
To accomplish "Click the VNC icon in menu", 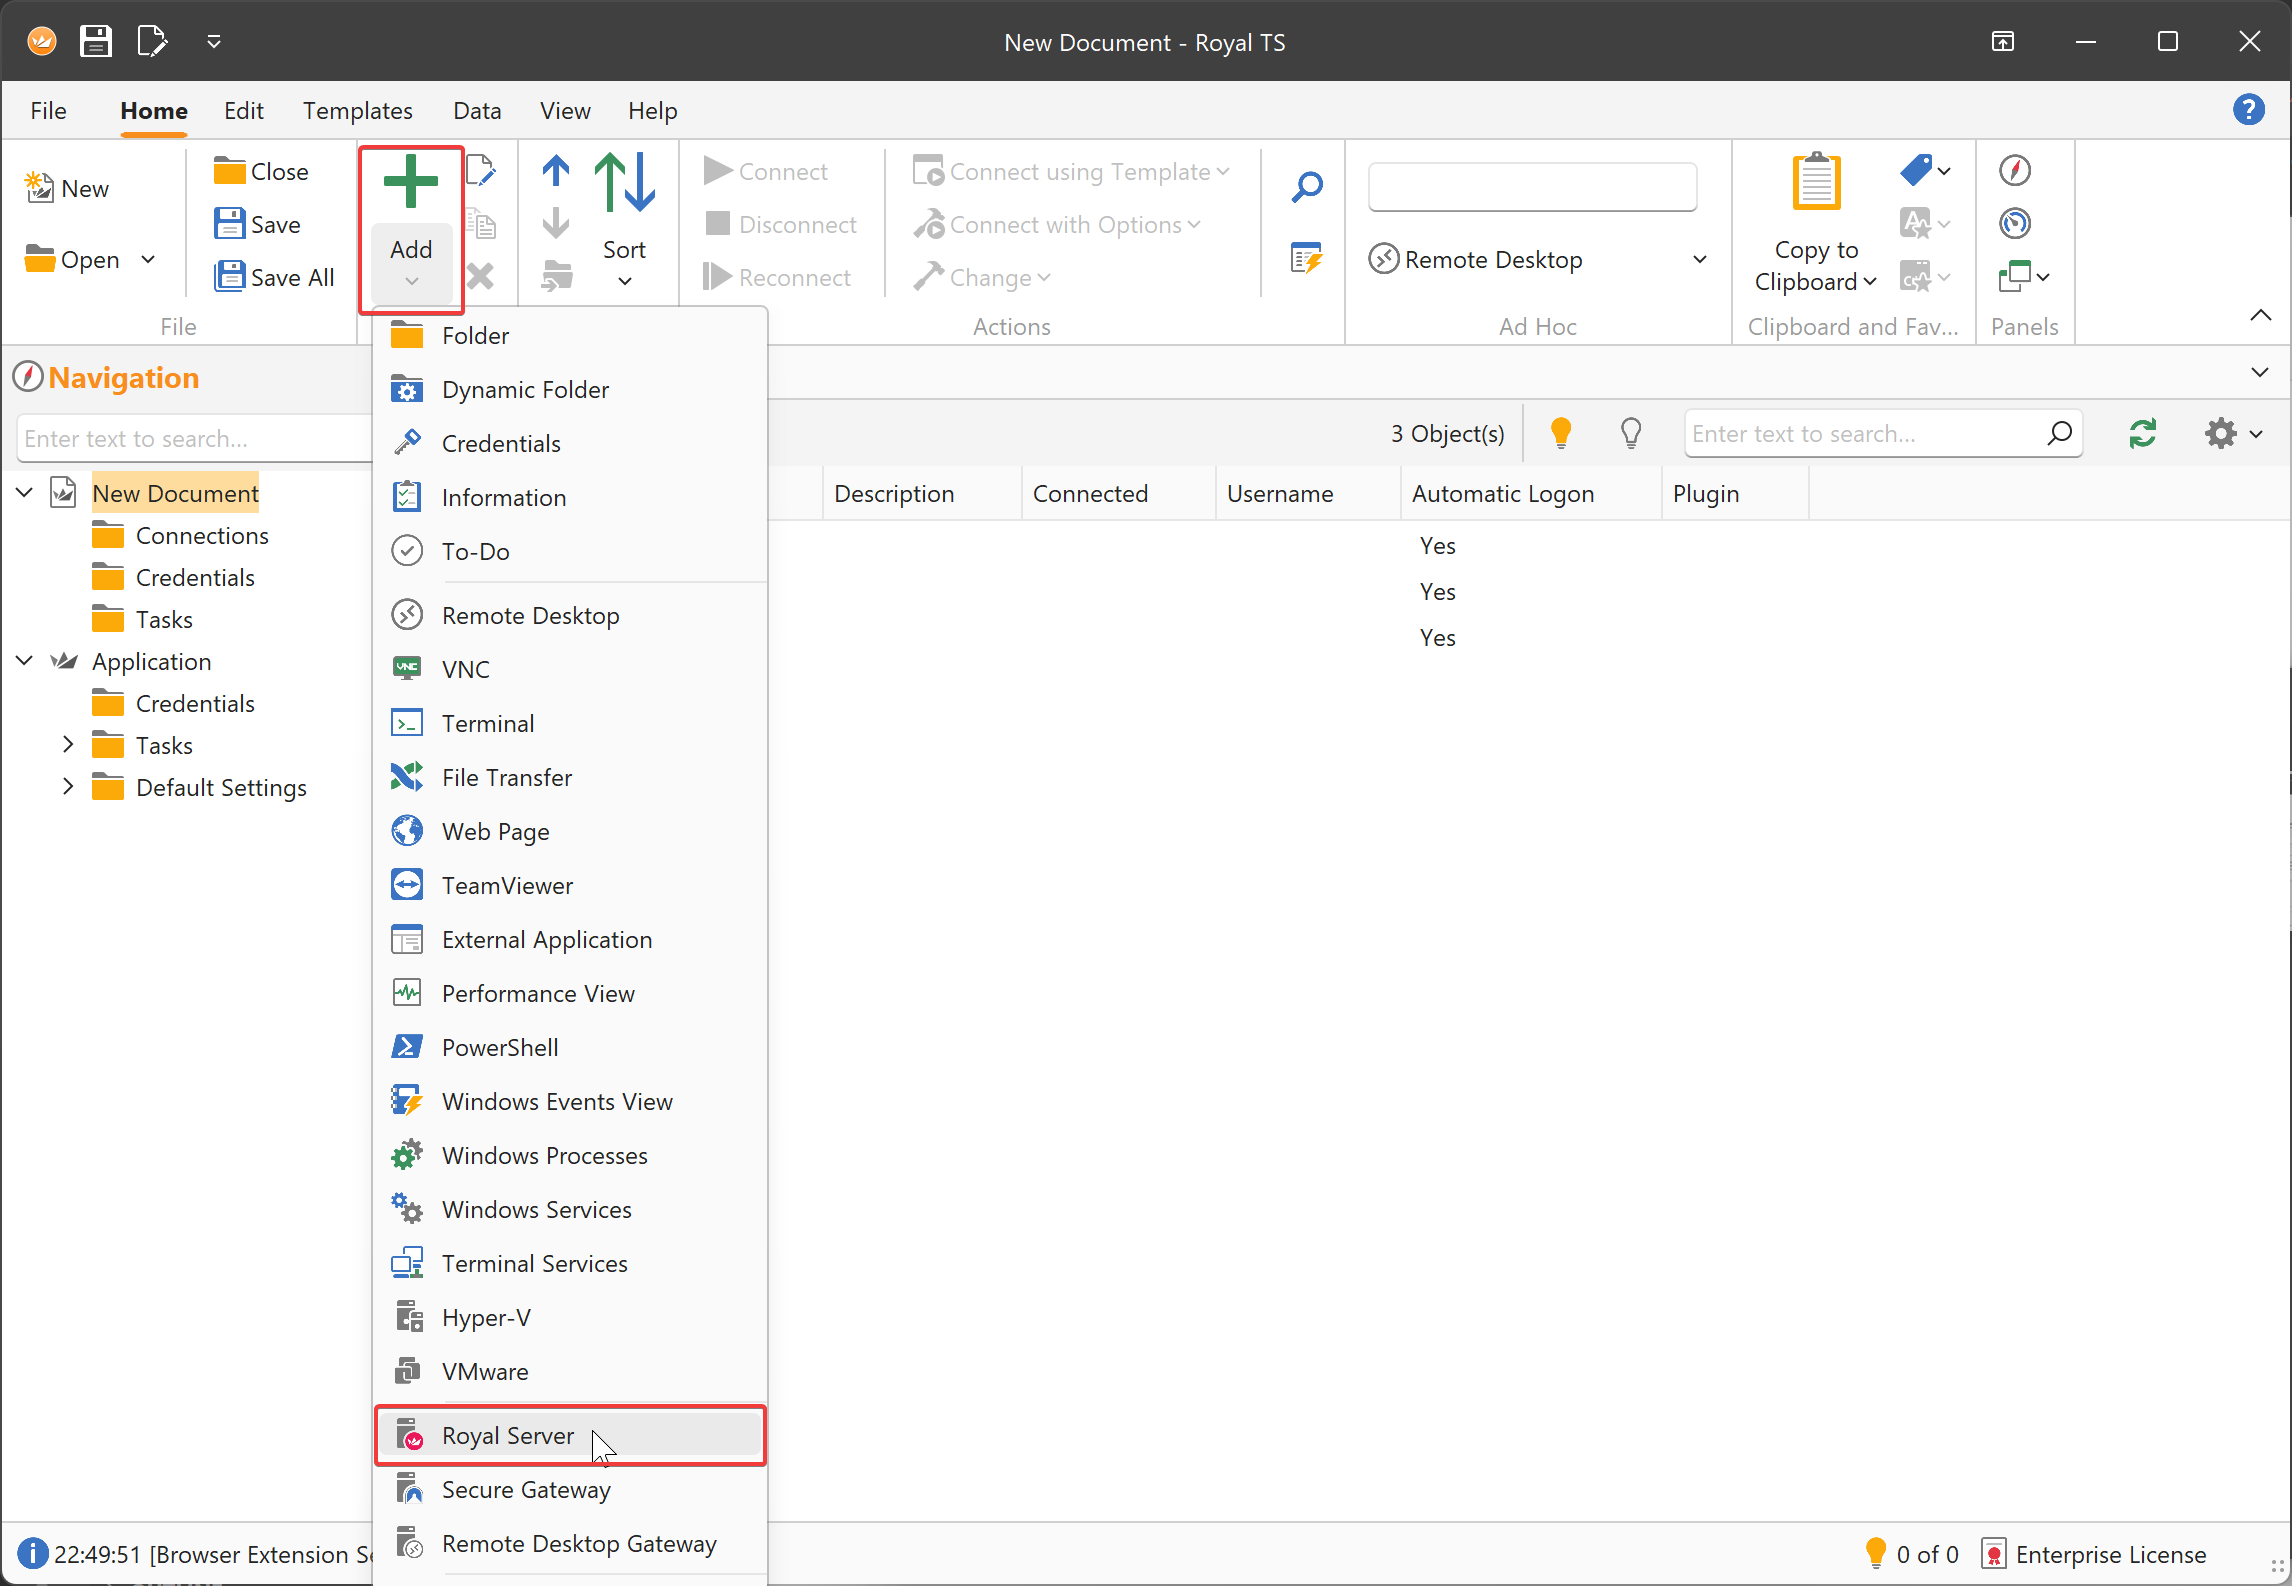I will [407, 669].
